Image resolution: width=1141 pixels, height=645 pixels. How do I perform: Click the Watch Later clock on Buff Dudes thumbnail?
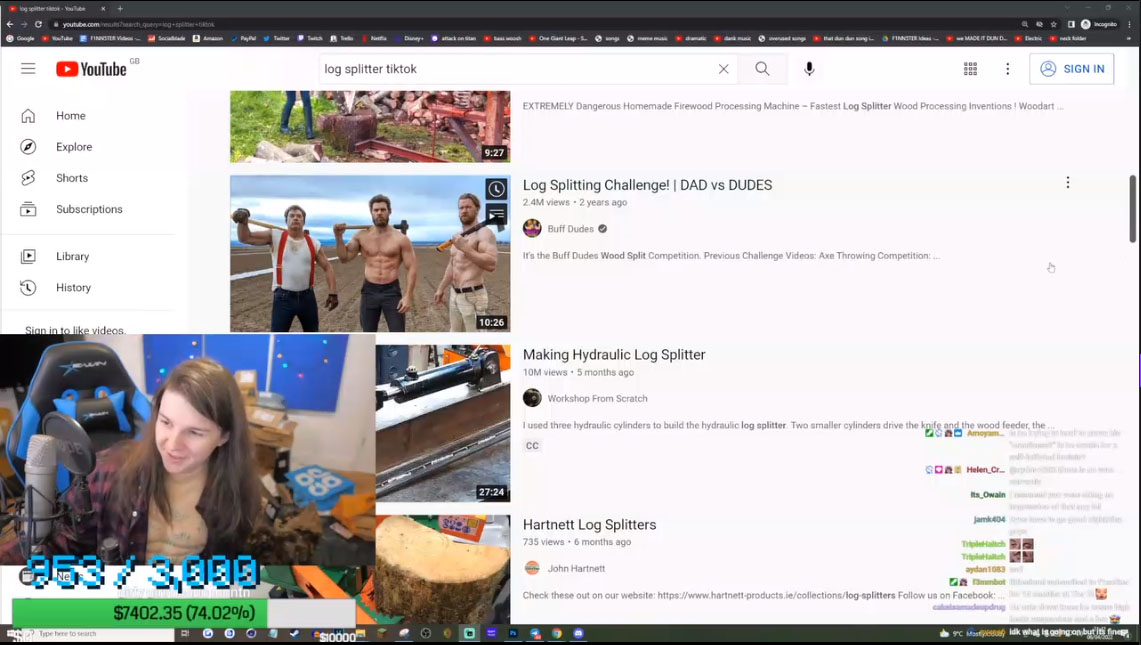click(496, 189)
